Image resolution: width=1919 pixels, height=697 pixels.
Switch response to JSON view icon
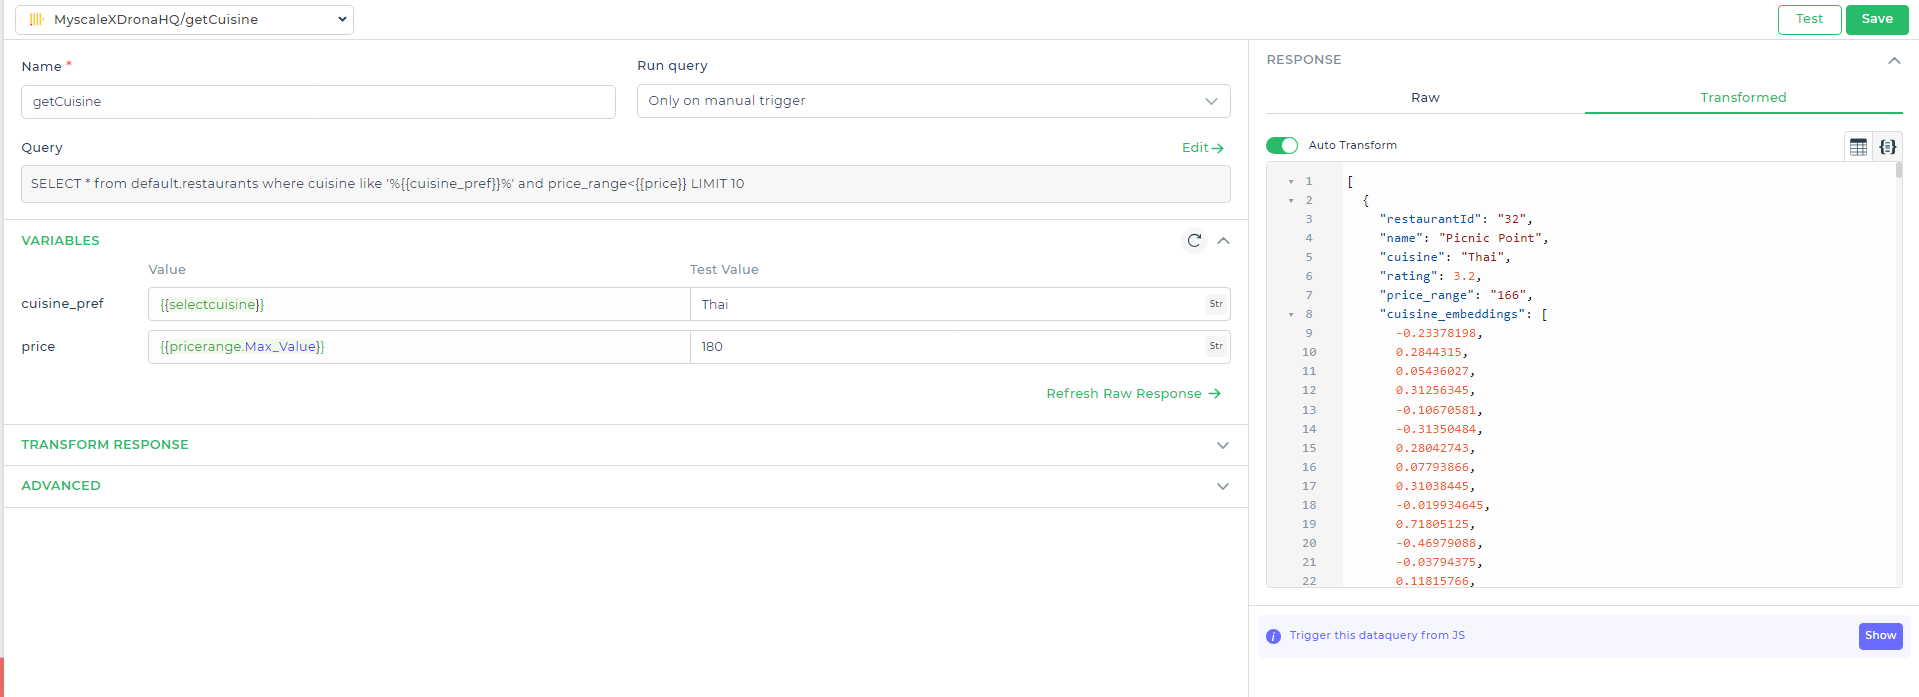pos(1887,147)
